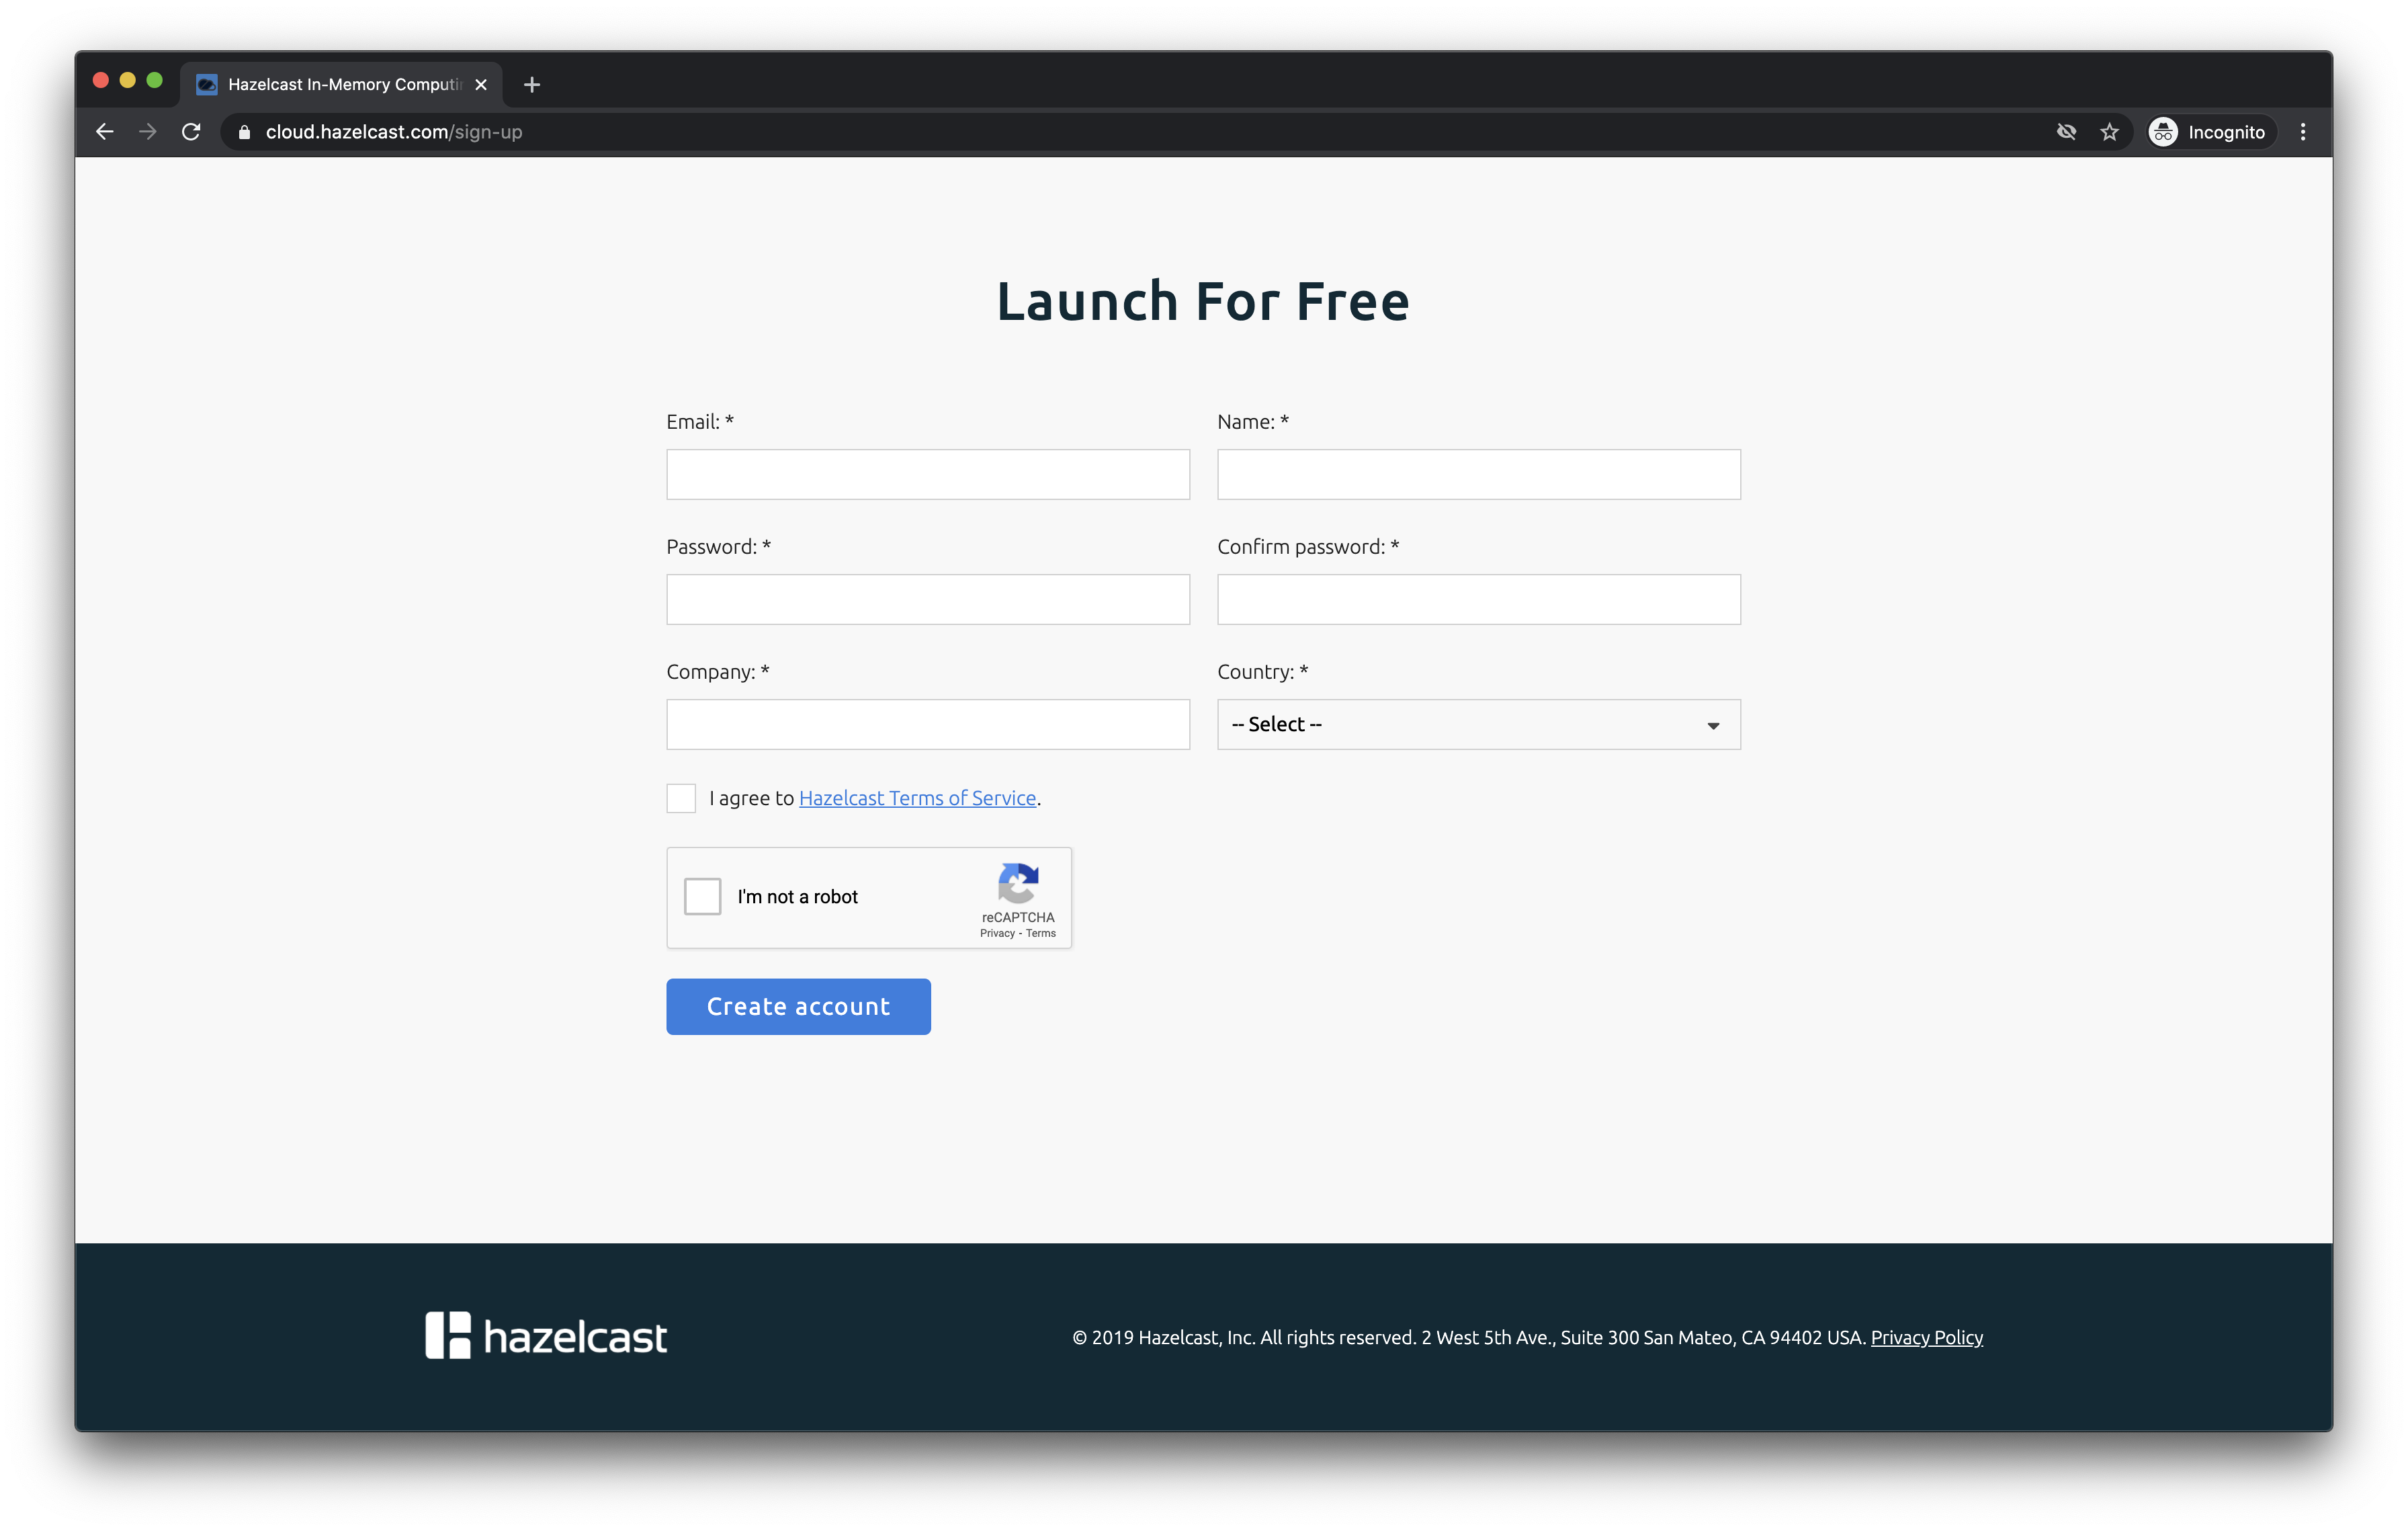2408x1531 pixels.
Task: Open Hazelcast Terms of Service link
Action: click(917, 798)
